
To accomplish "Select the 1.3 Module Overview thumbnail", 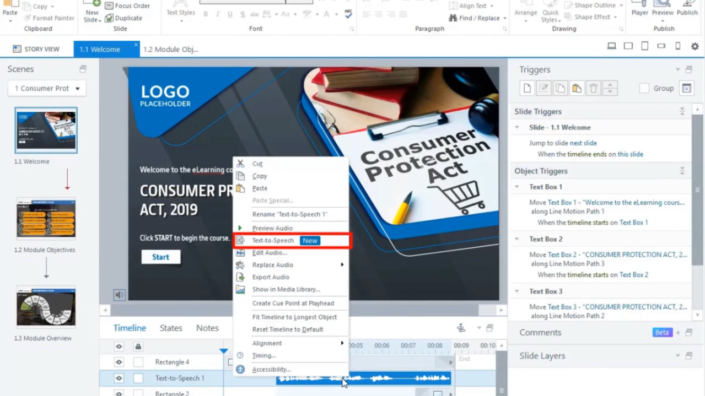I will point(46,307).
